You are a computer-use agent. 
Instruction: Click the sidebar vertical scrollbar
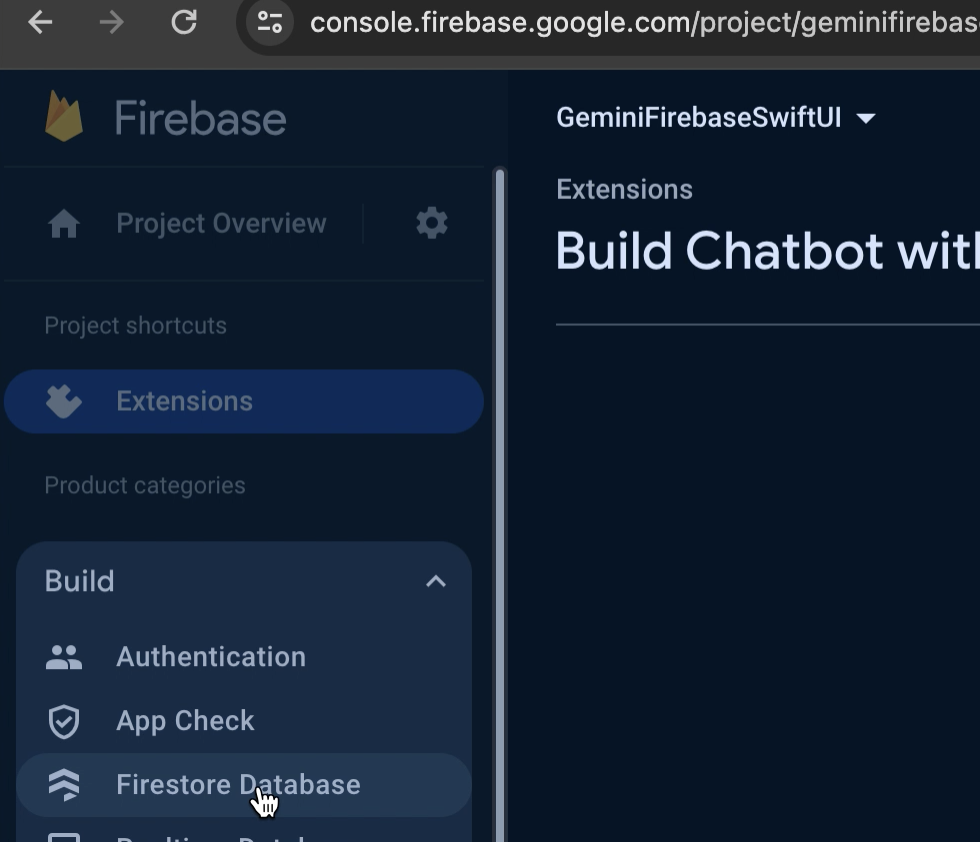point(500,500)
